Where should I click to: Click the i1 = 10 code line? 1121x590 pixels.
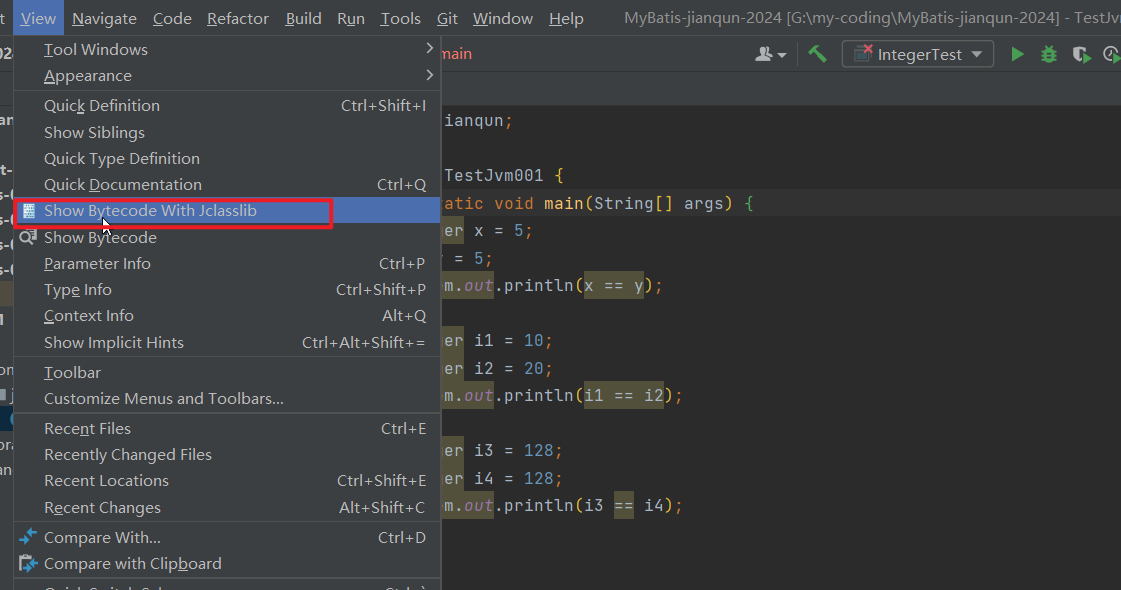pos(498,341)
